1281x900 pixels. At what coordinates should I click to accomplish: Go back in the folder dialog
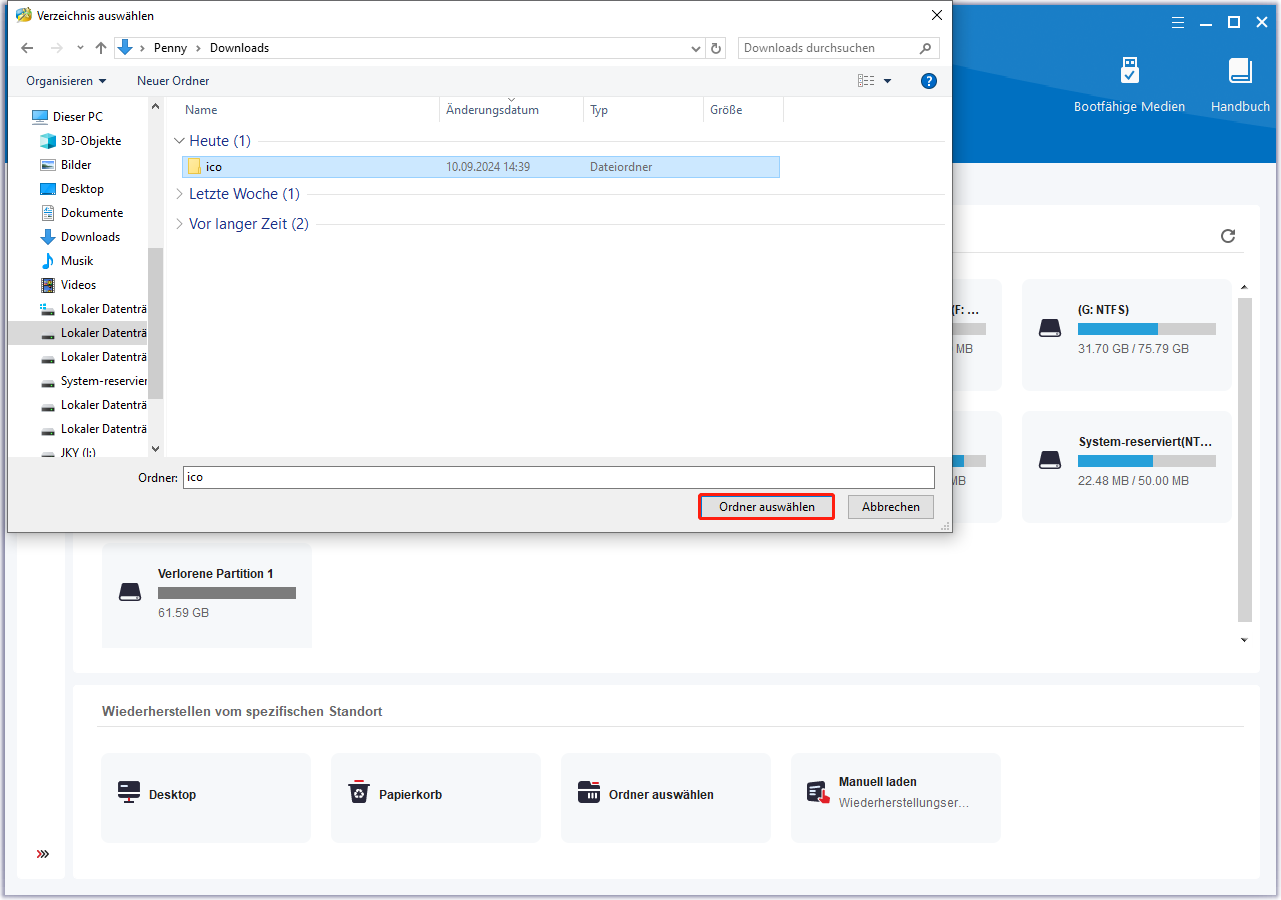coord(27,48)
